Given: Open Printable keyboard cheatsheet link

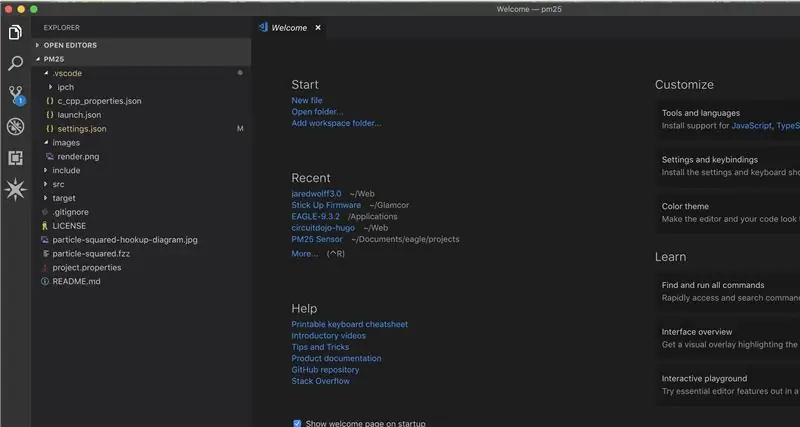Looking at the screenshot, I should pyautogui.click(x=349, y=324).
